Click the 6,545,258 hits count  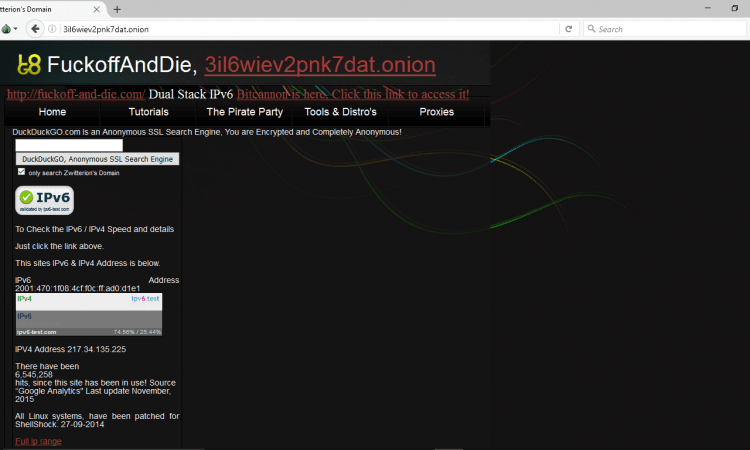[34, 374]
